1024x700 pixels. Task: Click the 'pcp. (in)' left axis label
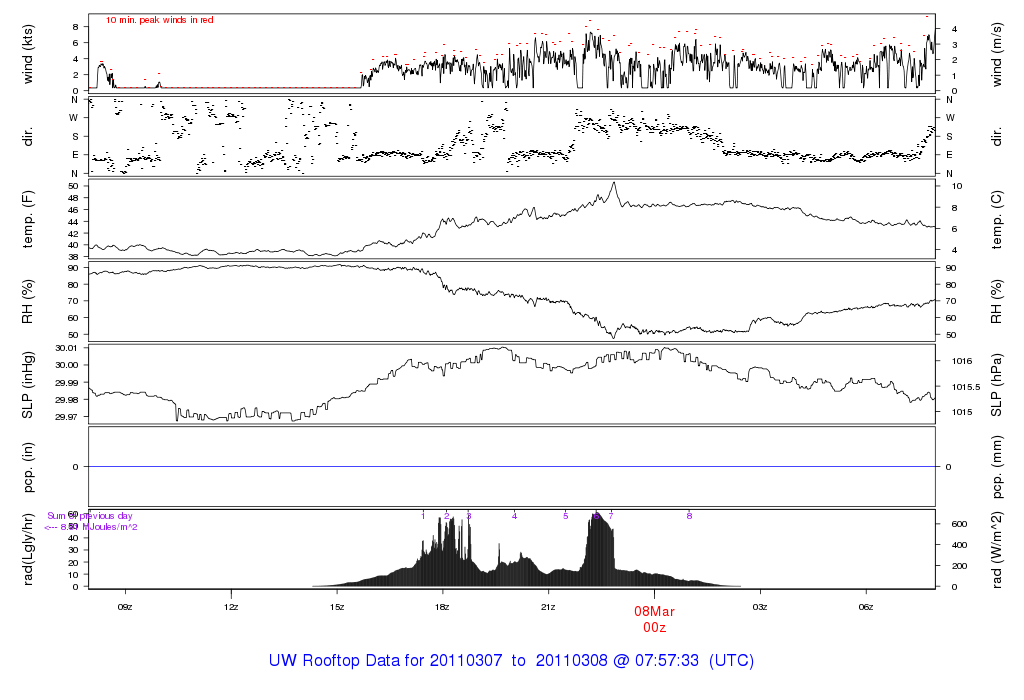28,466
